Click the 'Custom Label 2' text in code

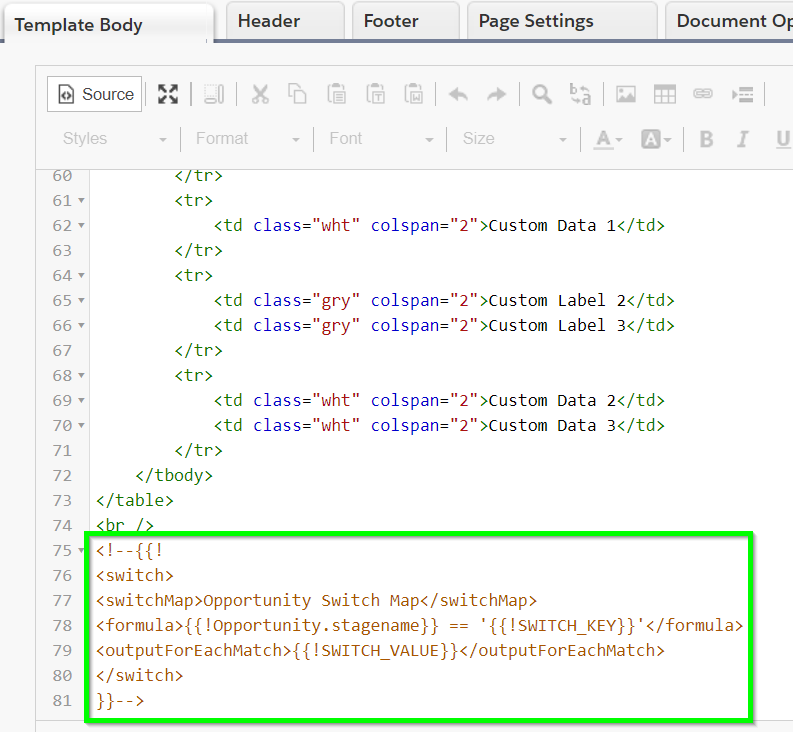pyautogui.click(x=557, y=300)
